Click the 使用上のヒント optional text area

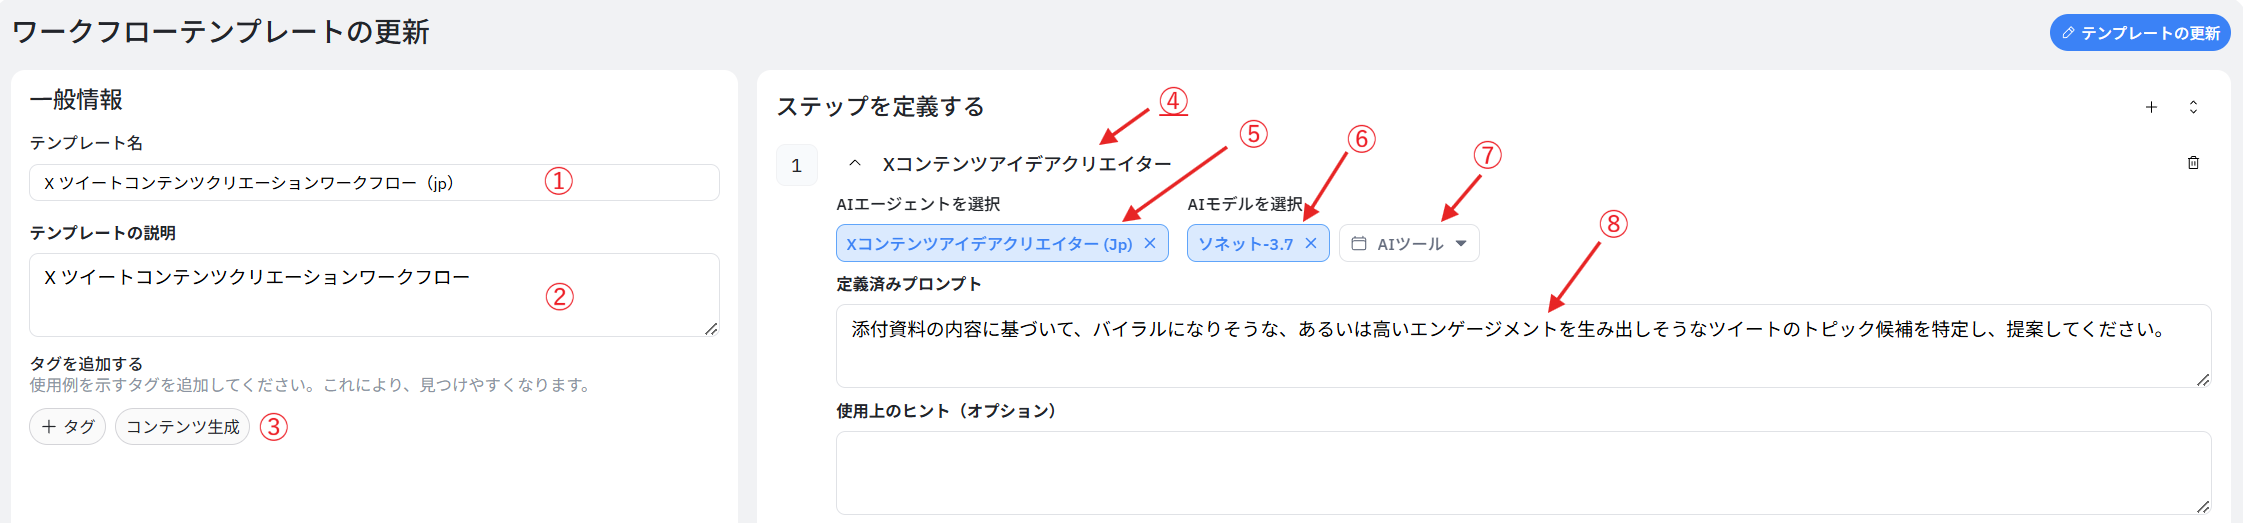click(x=1500, y=472)
